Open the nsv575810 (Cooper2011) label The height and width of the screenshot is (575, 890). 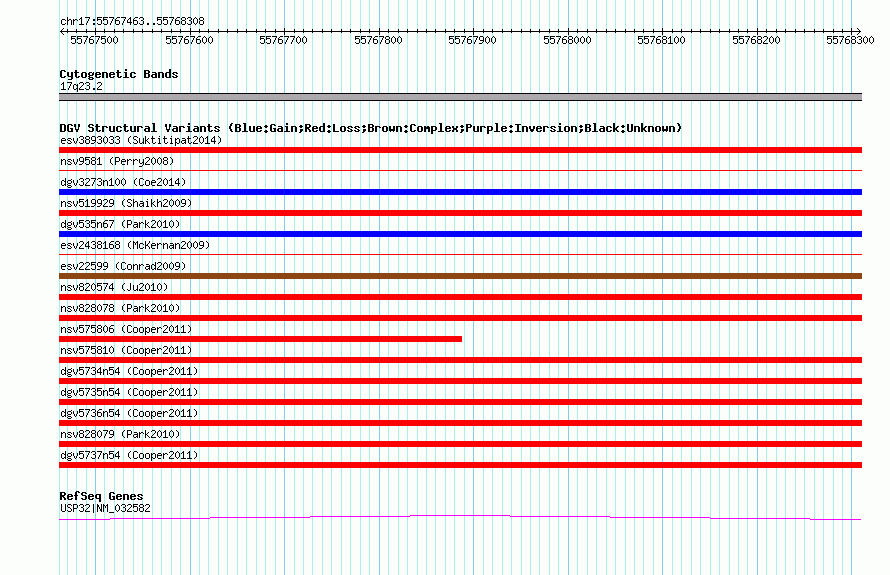(126, 350)
